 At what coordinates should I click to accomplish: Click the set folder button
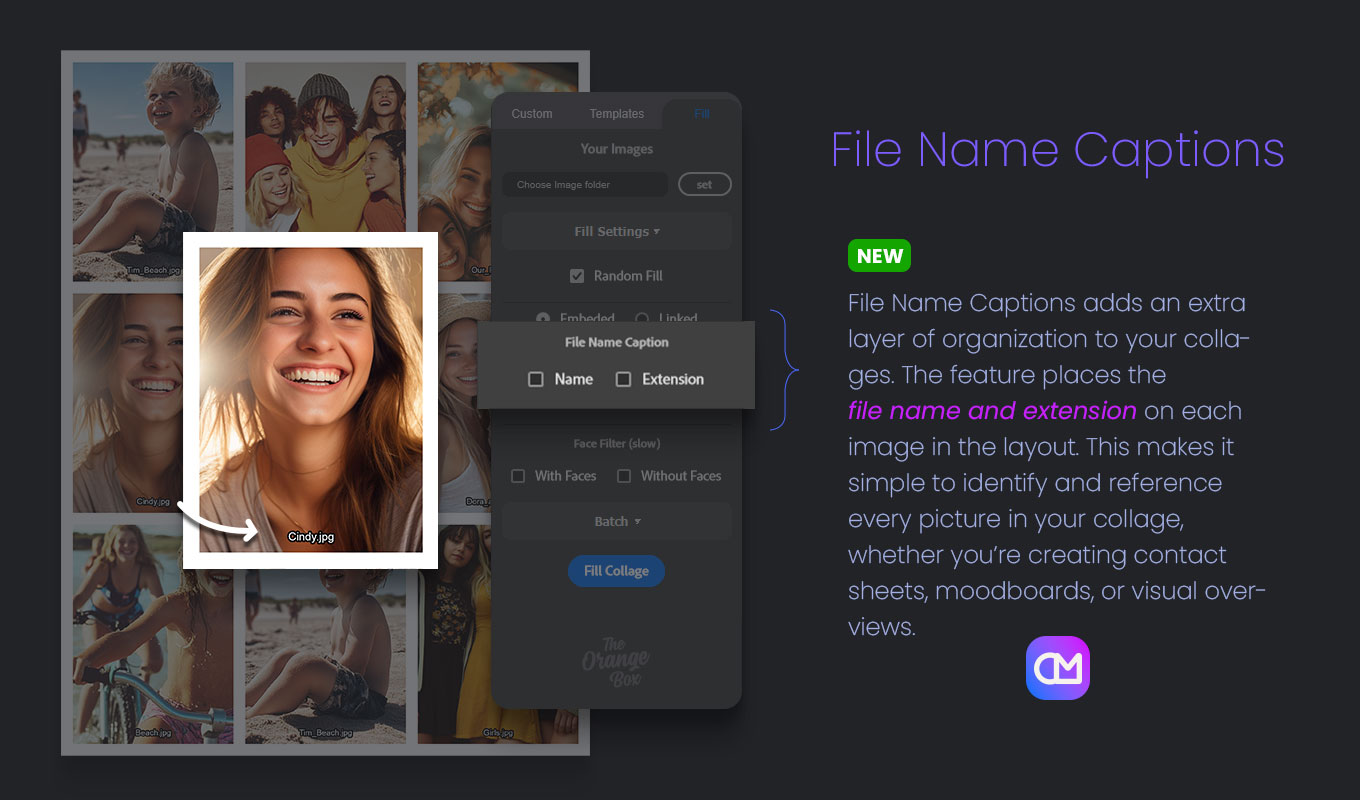click(x=704, y=185)
